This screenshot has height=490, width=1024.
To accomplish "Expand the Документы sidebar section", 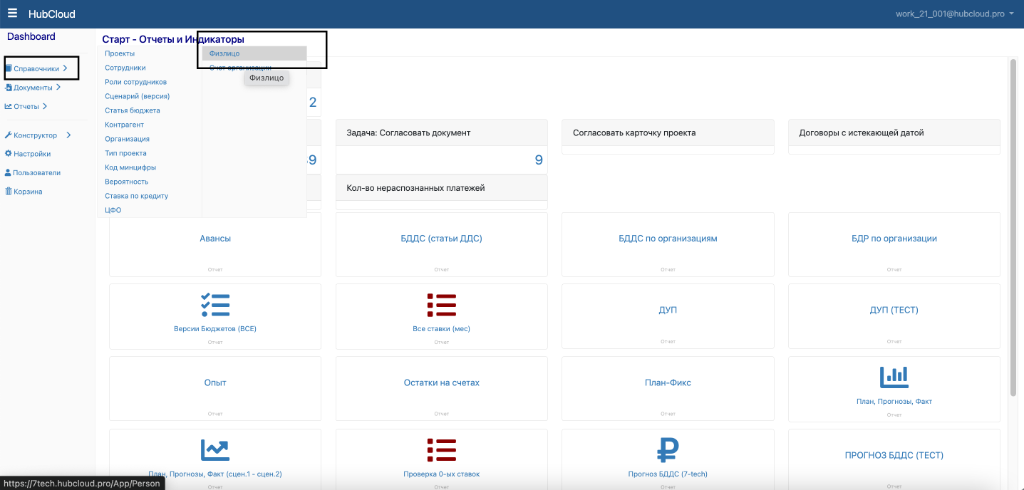I will (x=34, y=88).
